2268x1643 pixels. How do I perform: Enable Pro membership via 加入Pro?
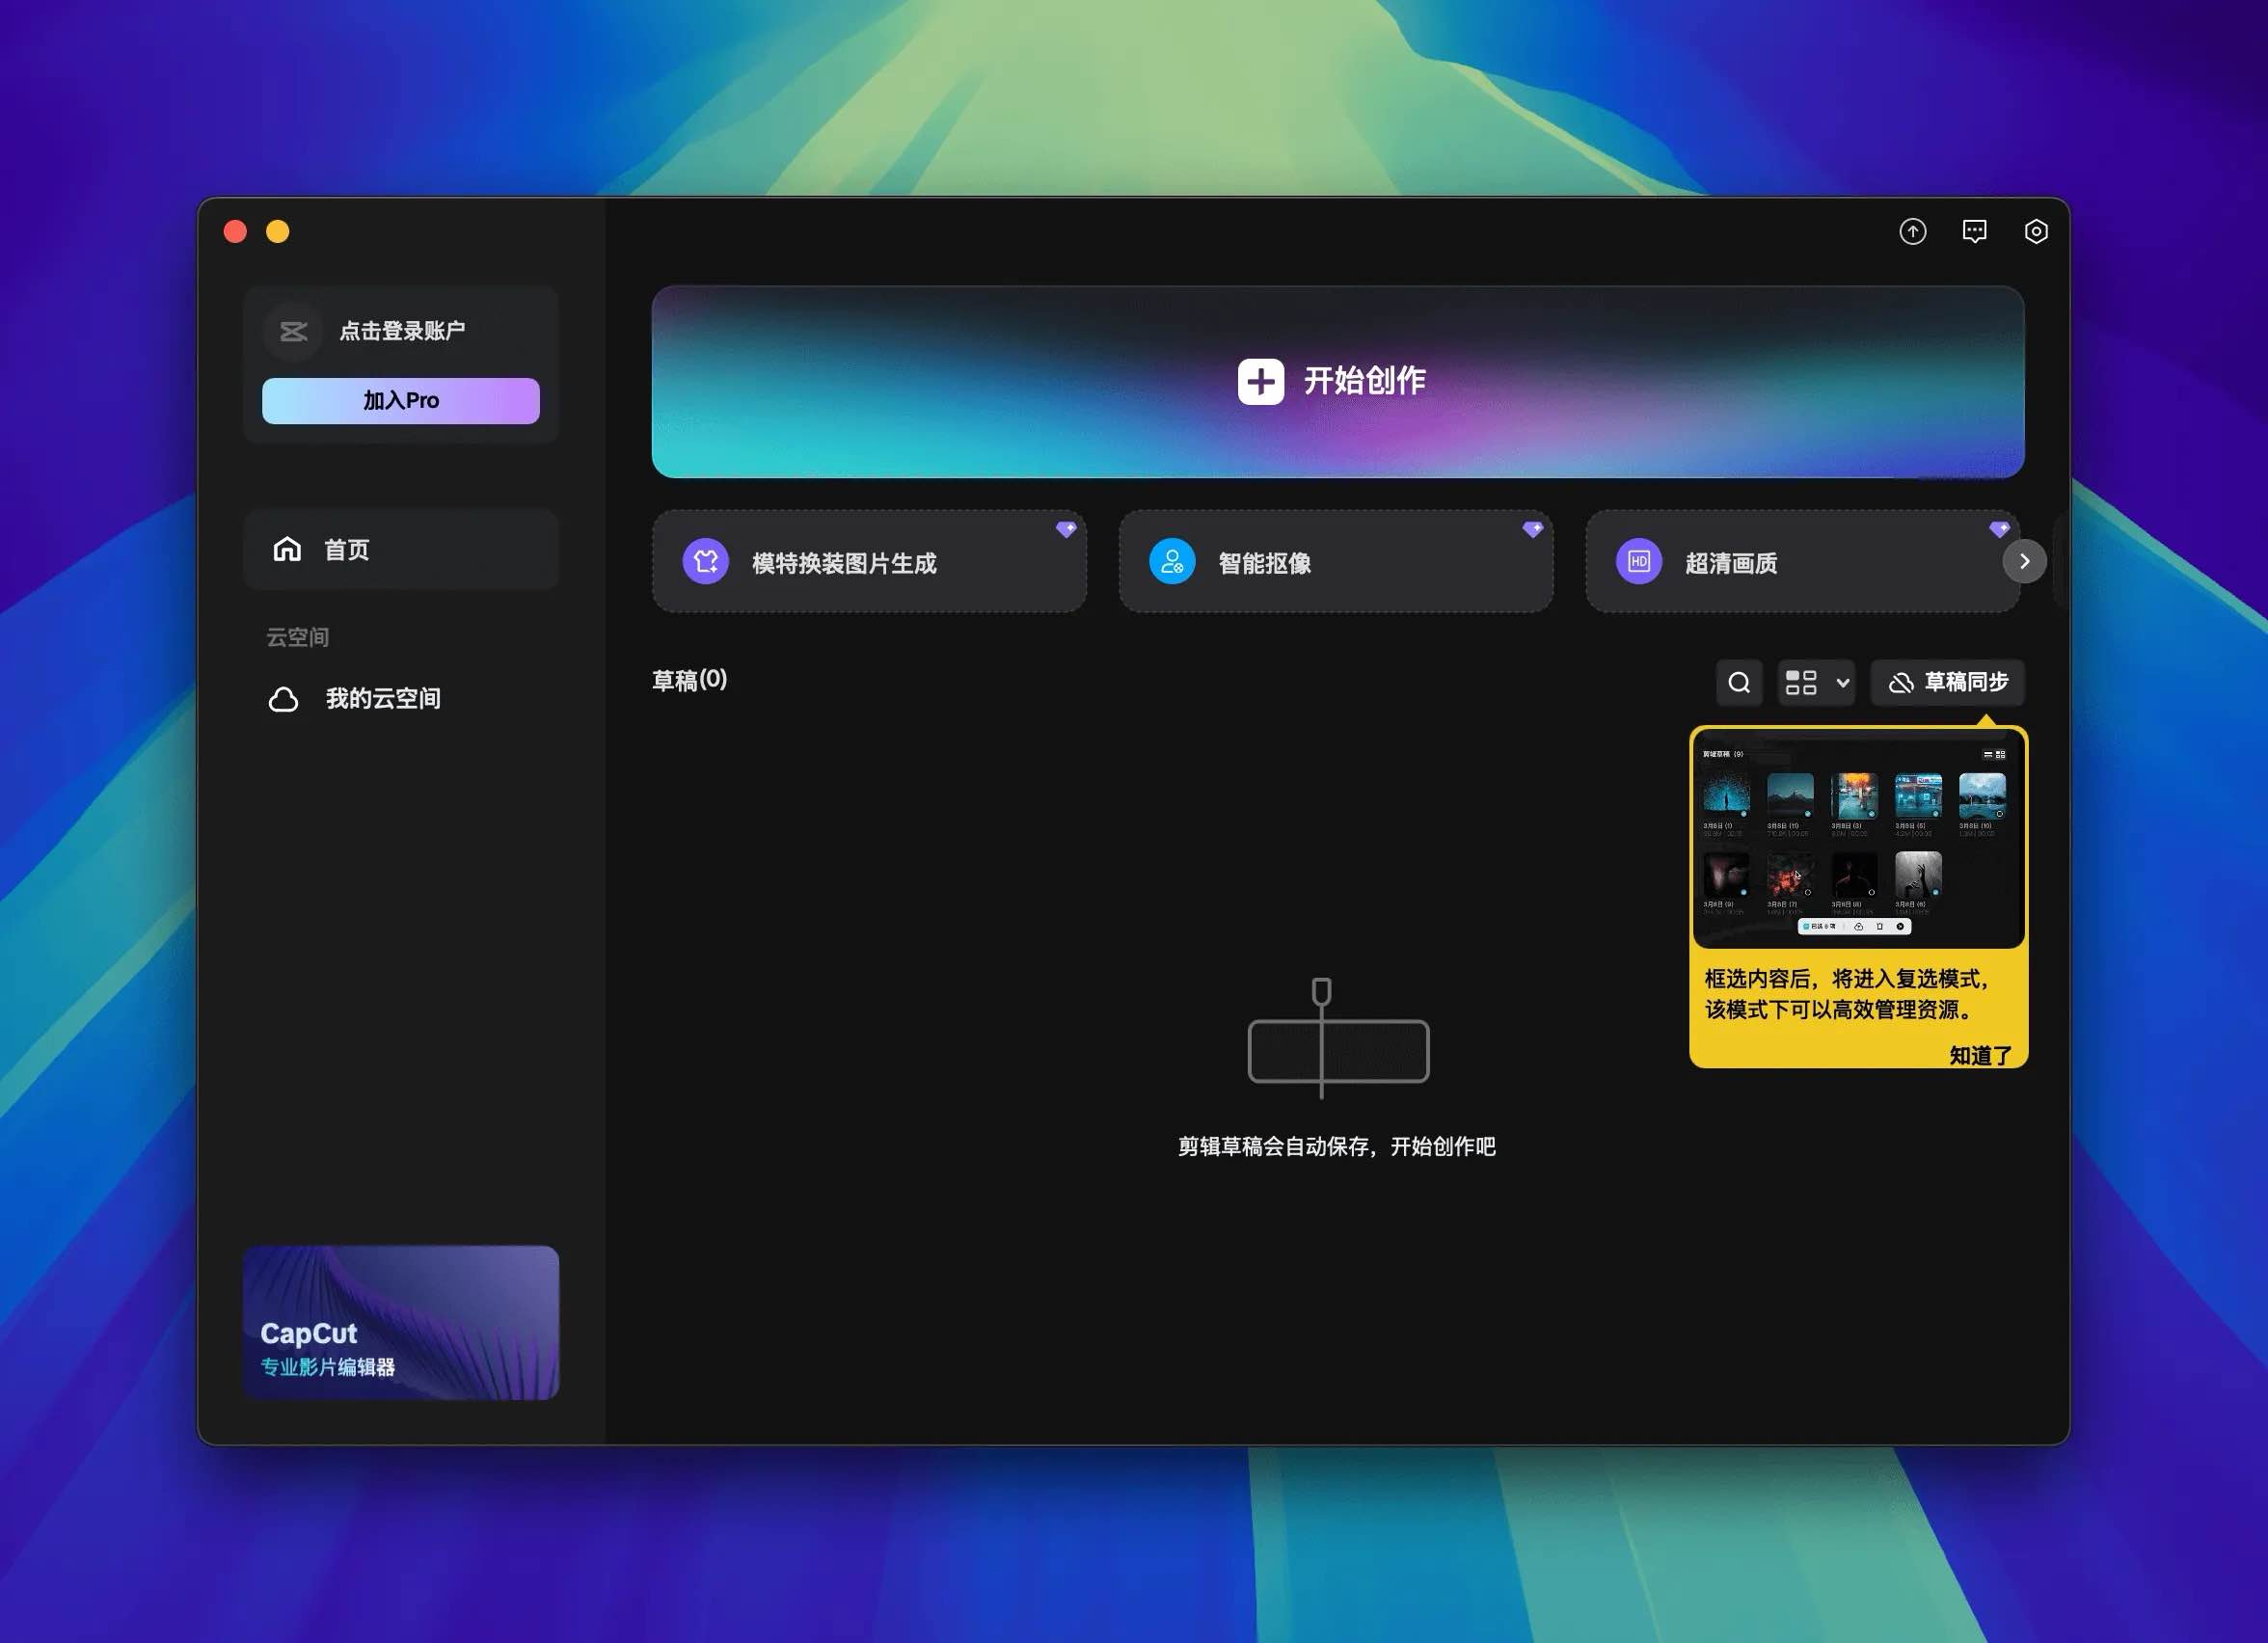pyautogui.click(x=399, y=400)
